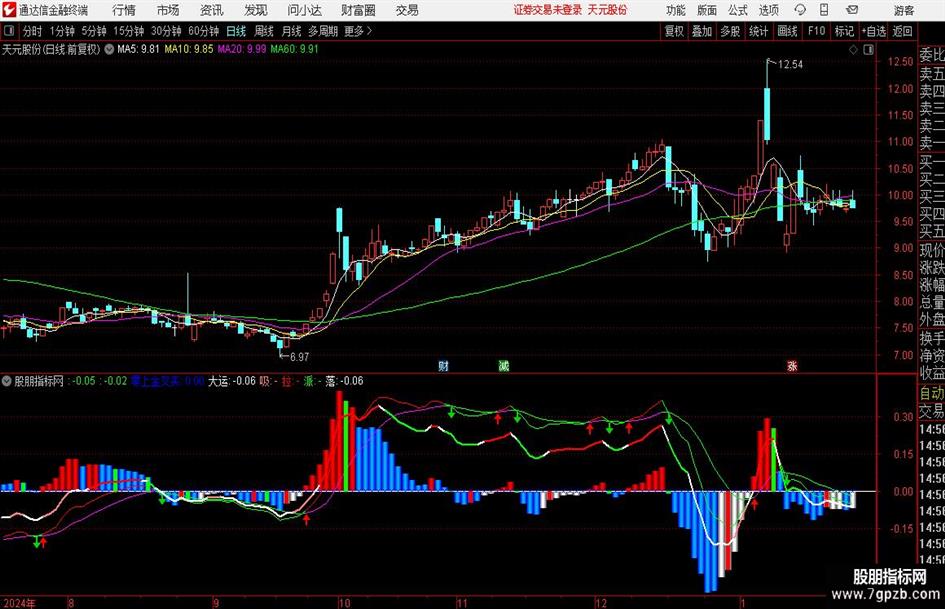Toggle the left side panel icon
This screenshot has width=945, height=609.
coord(9,31)
